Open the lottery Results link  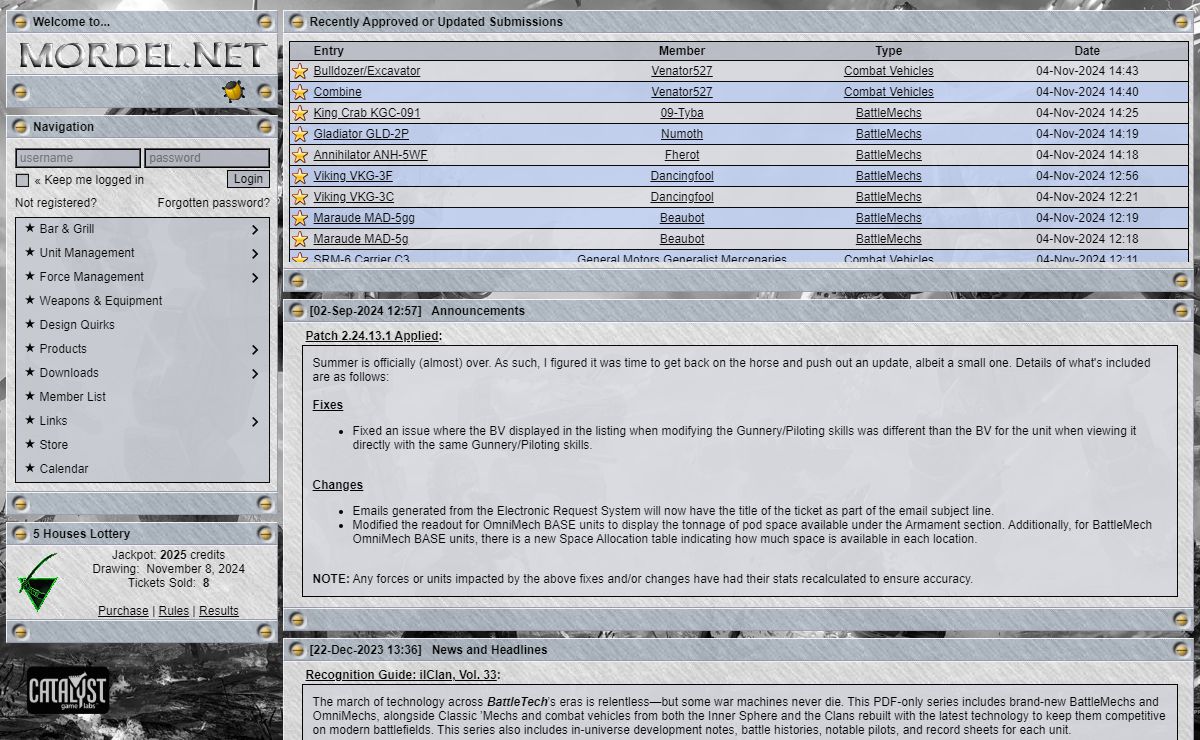coord(219,611)
